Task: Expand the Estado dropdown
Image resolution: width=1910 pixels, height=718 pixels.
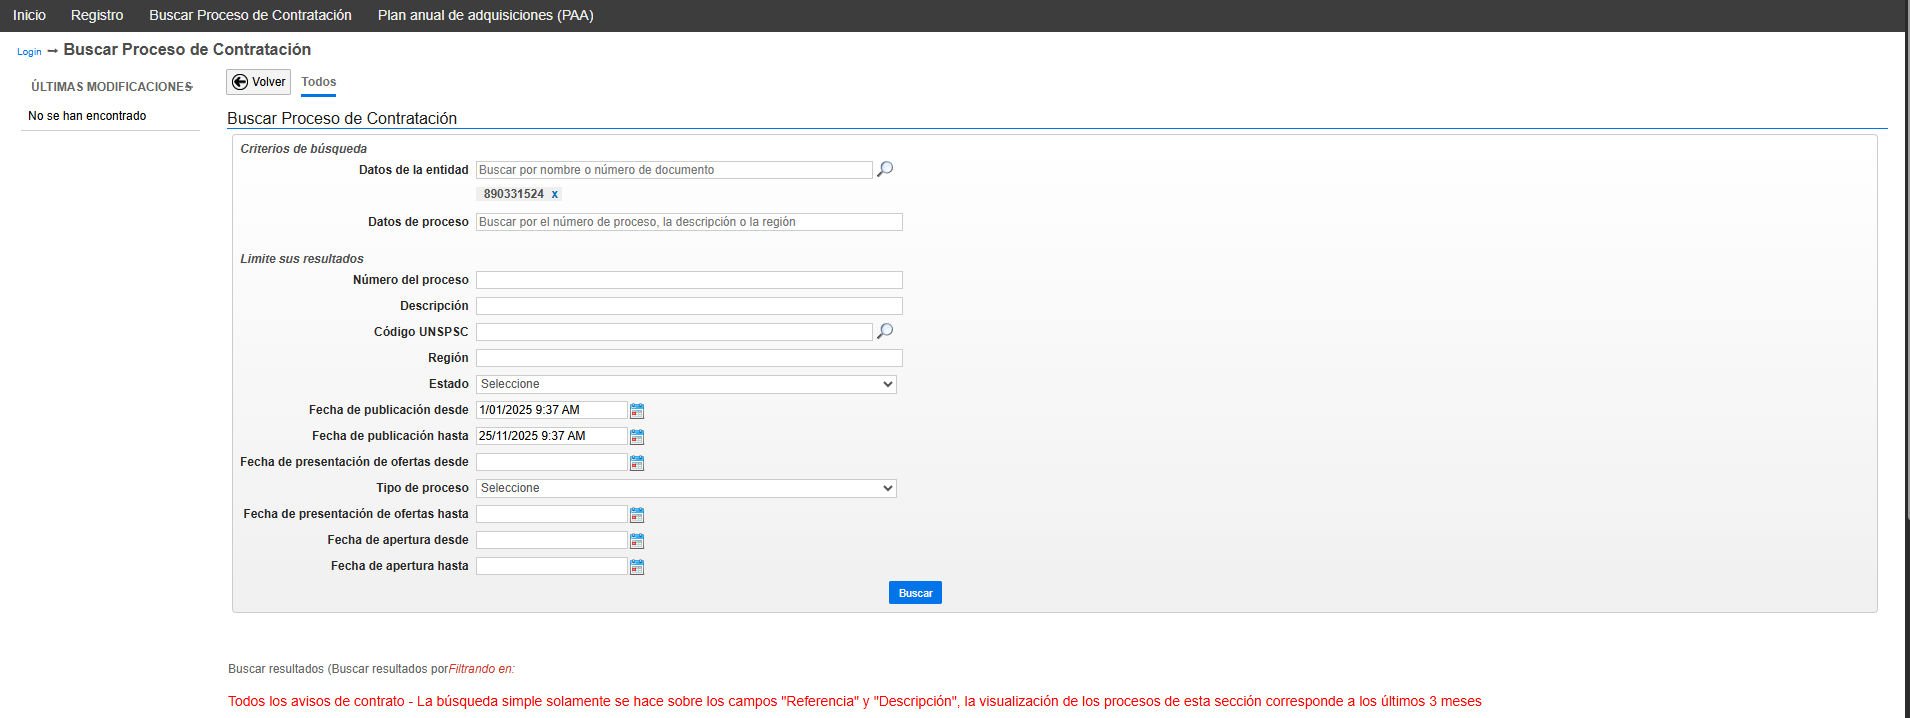Action: tap(686, 384)
